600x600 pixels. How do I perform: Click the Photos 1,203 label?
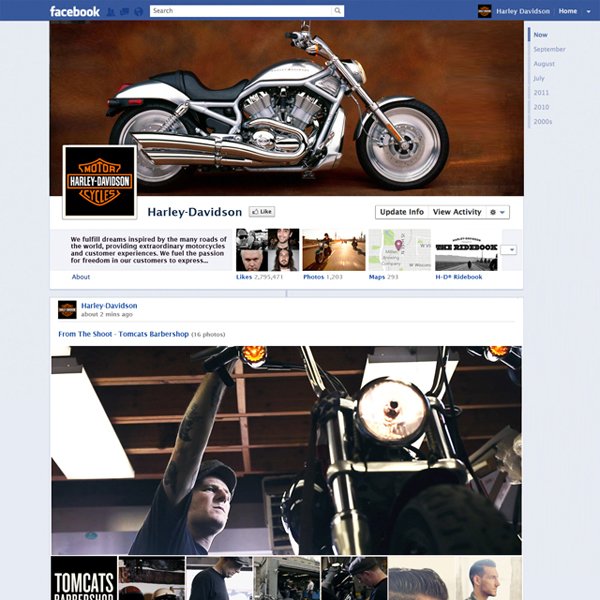pos(323,277)
